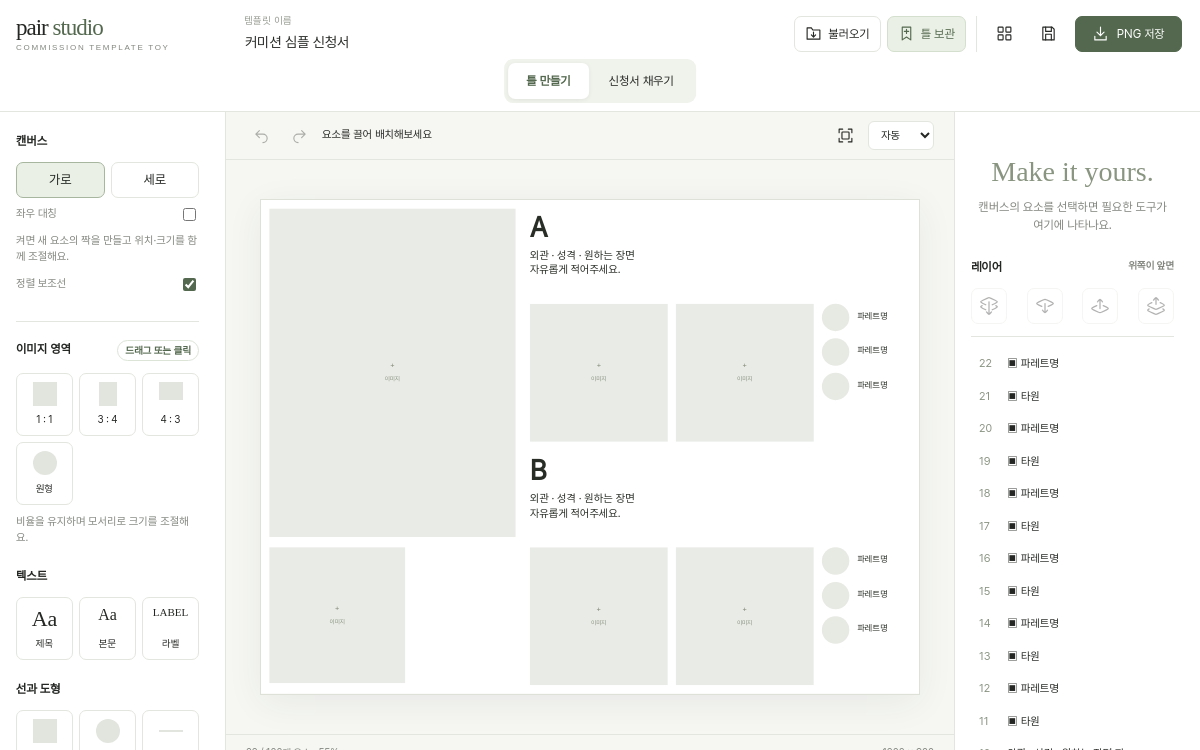
Task: Select layer 20 파레트명
Action: pos(1072,428)
